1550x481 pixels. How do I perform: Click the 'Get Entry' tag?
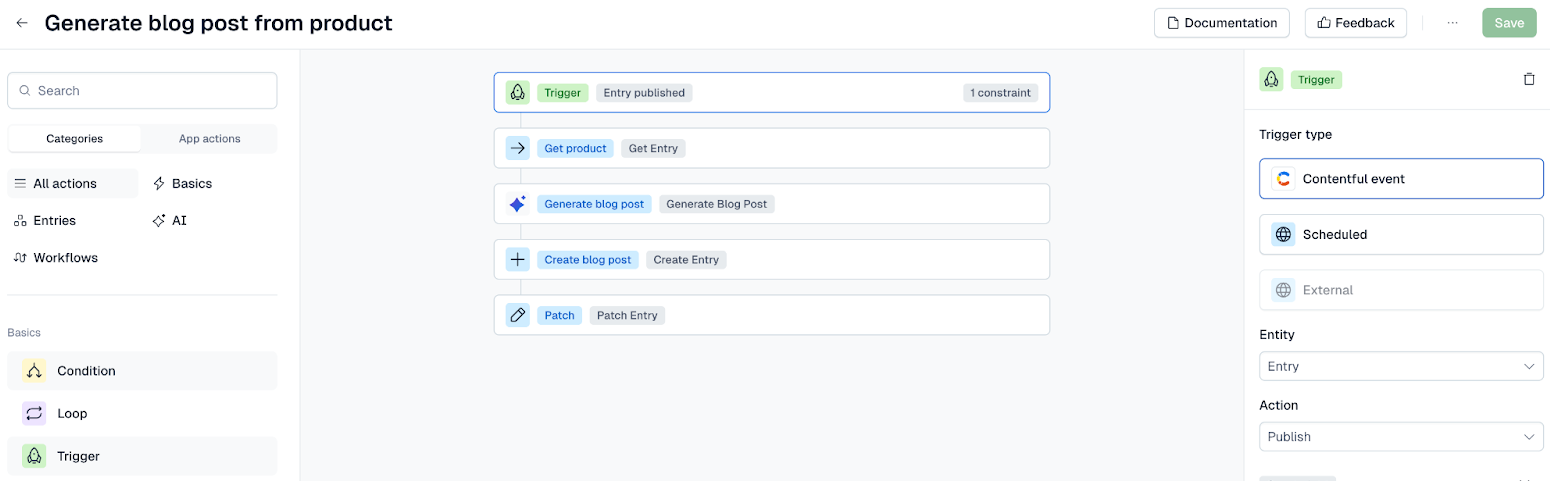click(653, 148)
